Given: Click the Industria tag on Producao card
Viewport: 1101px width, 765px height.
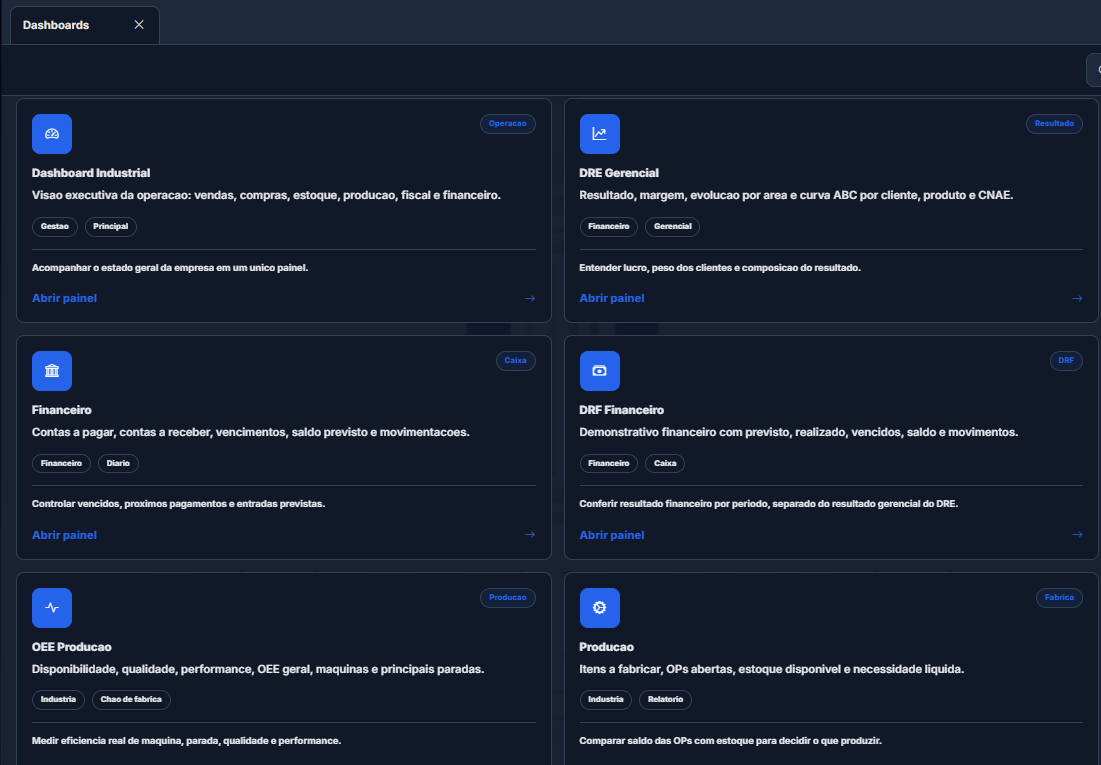Looking at the screenshot, I should coord(605,700).
